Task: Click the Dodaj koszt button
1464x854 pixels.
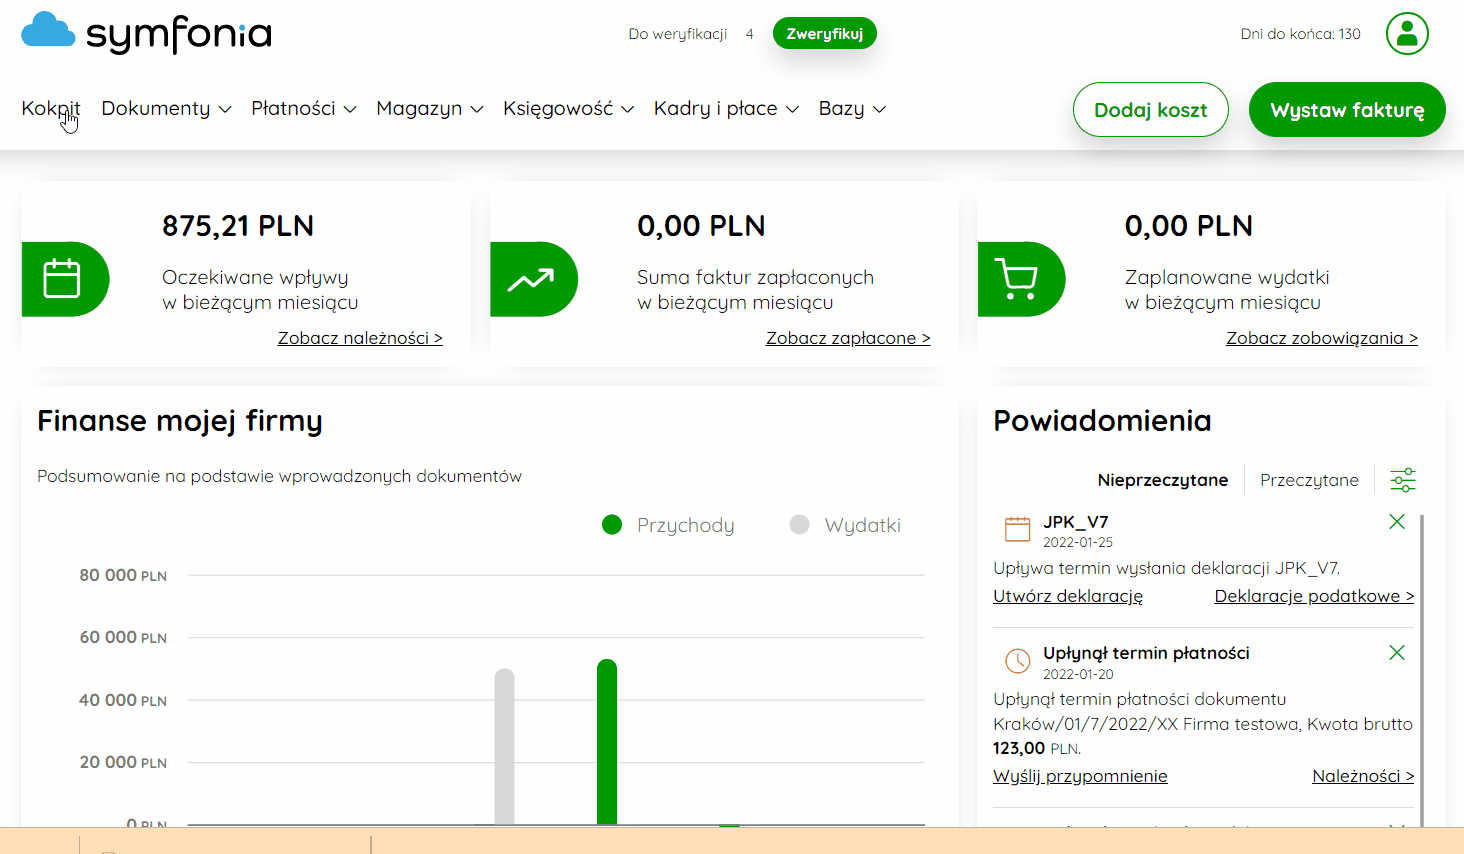Action: click(1150, 110)
